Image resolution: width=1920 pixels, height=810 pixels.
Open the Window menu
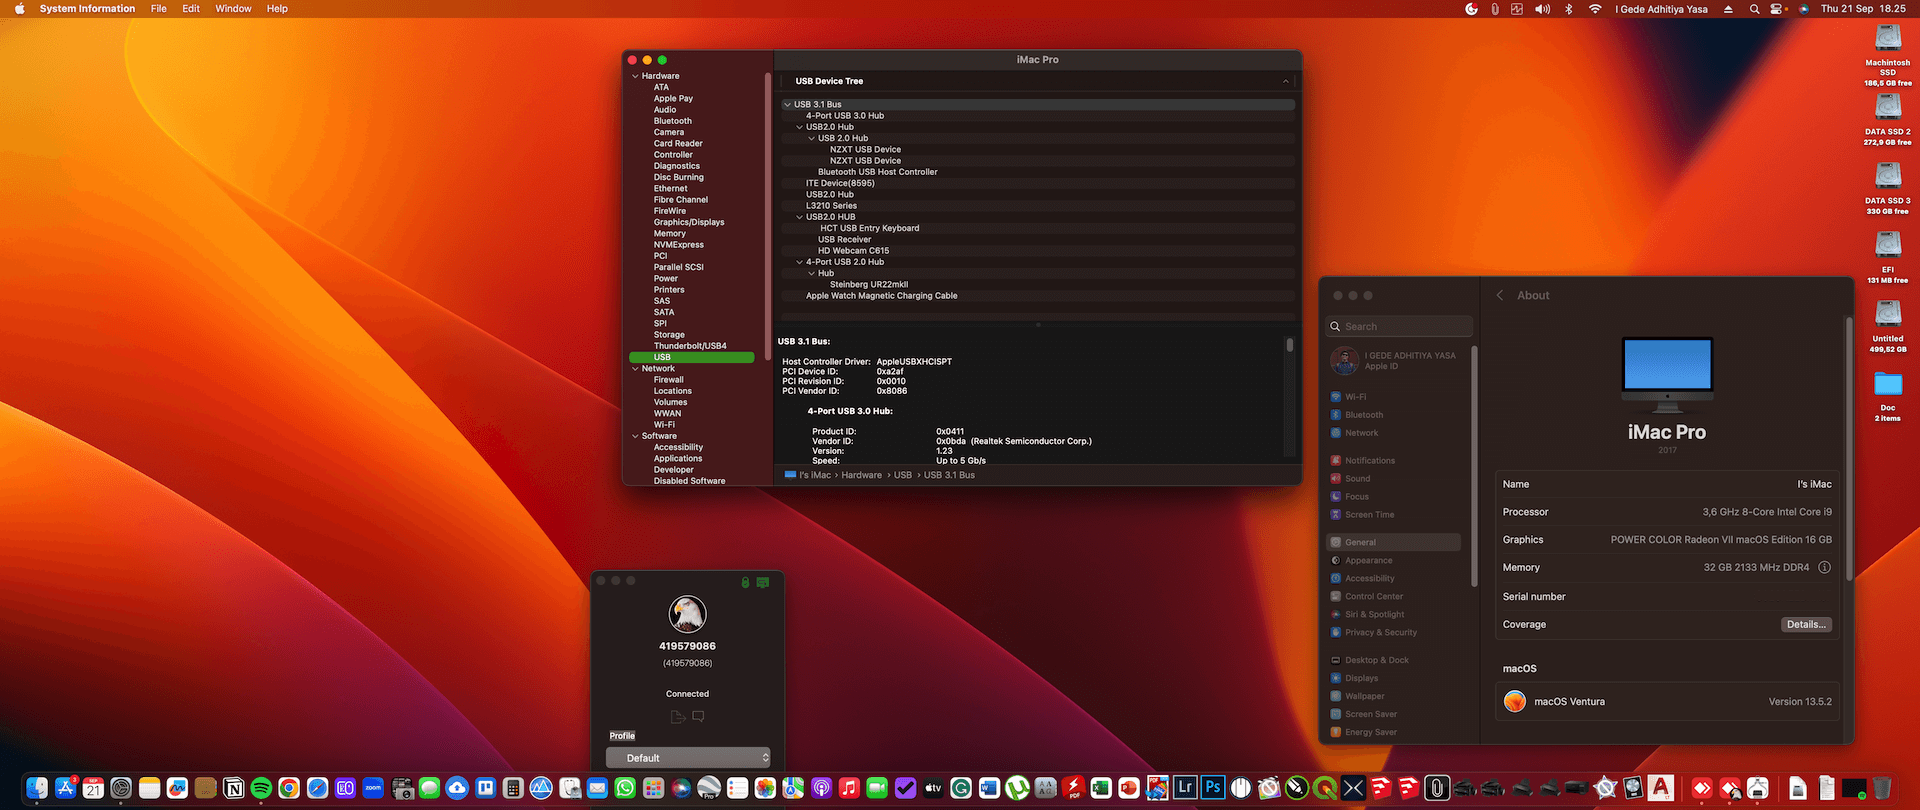pos(233,9)
